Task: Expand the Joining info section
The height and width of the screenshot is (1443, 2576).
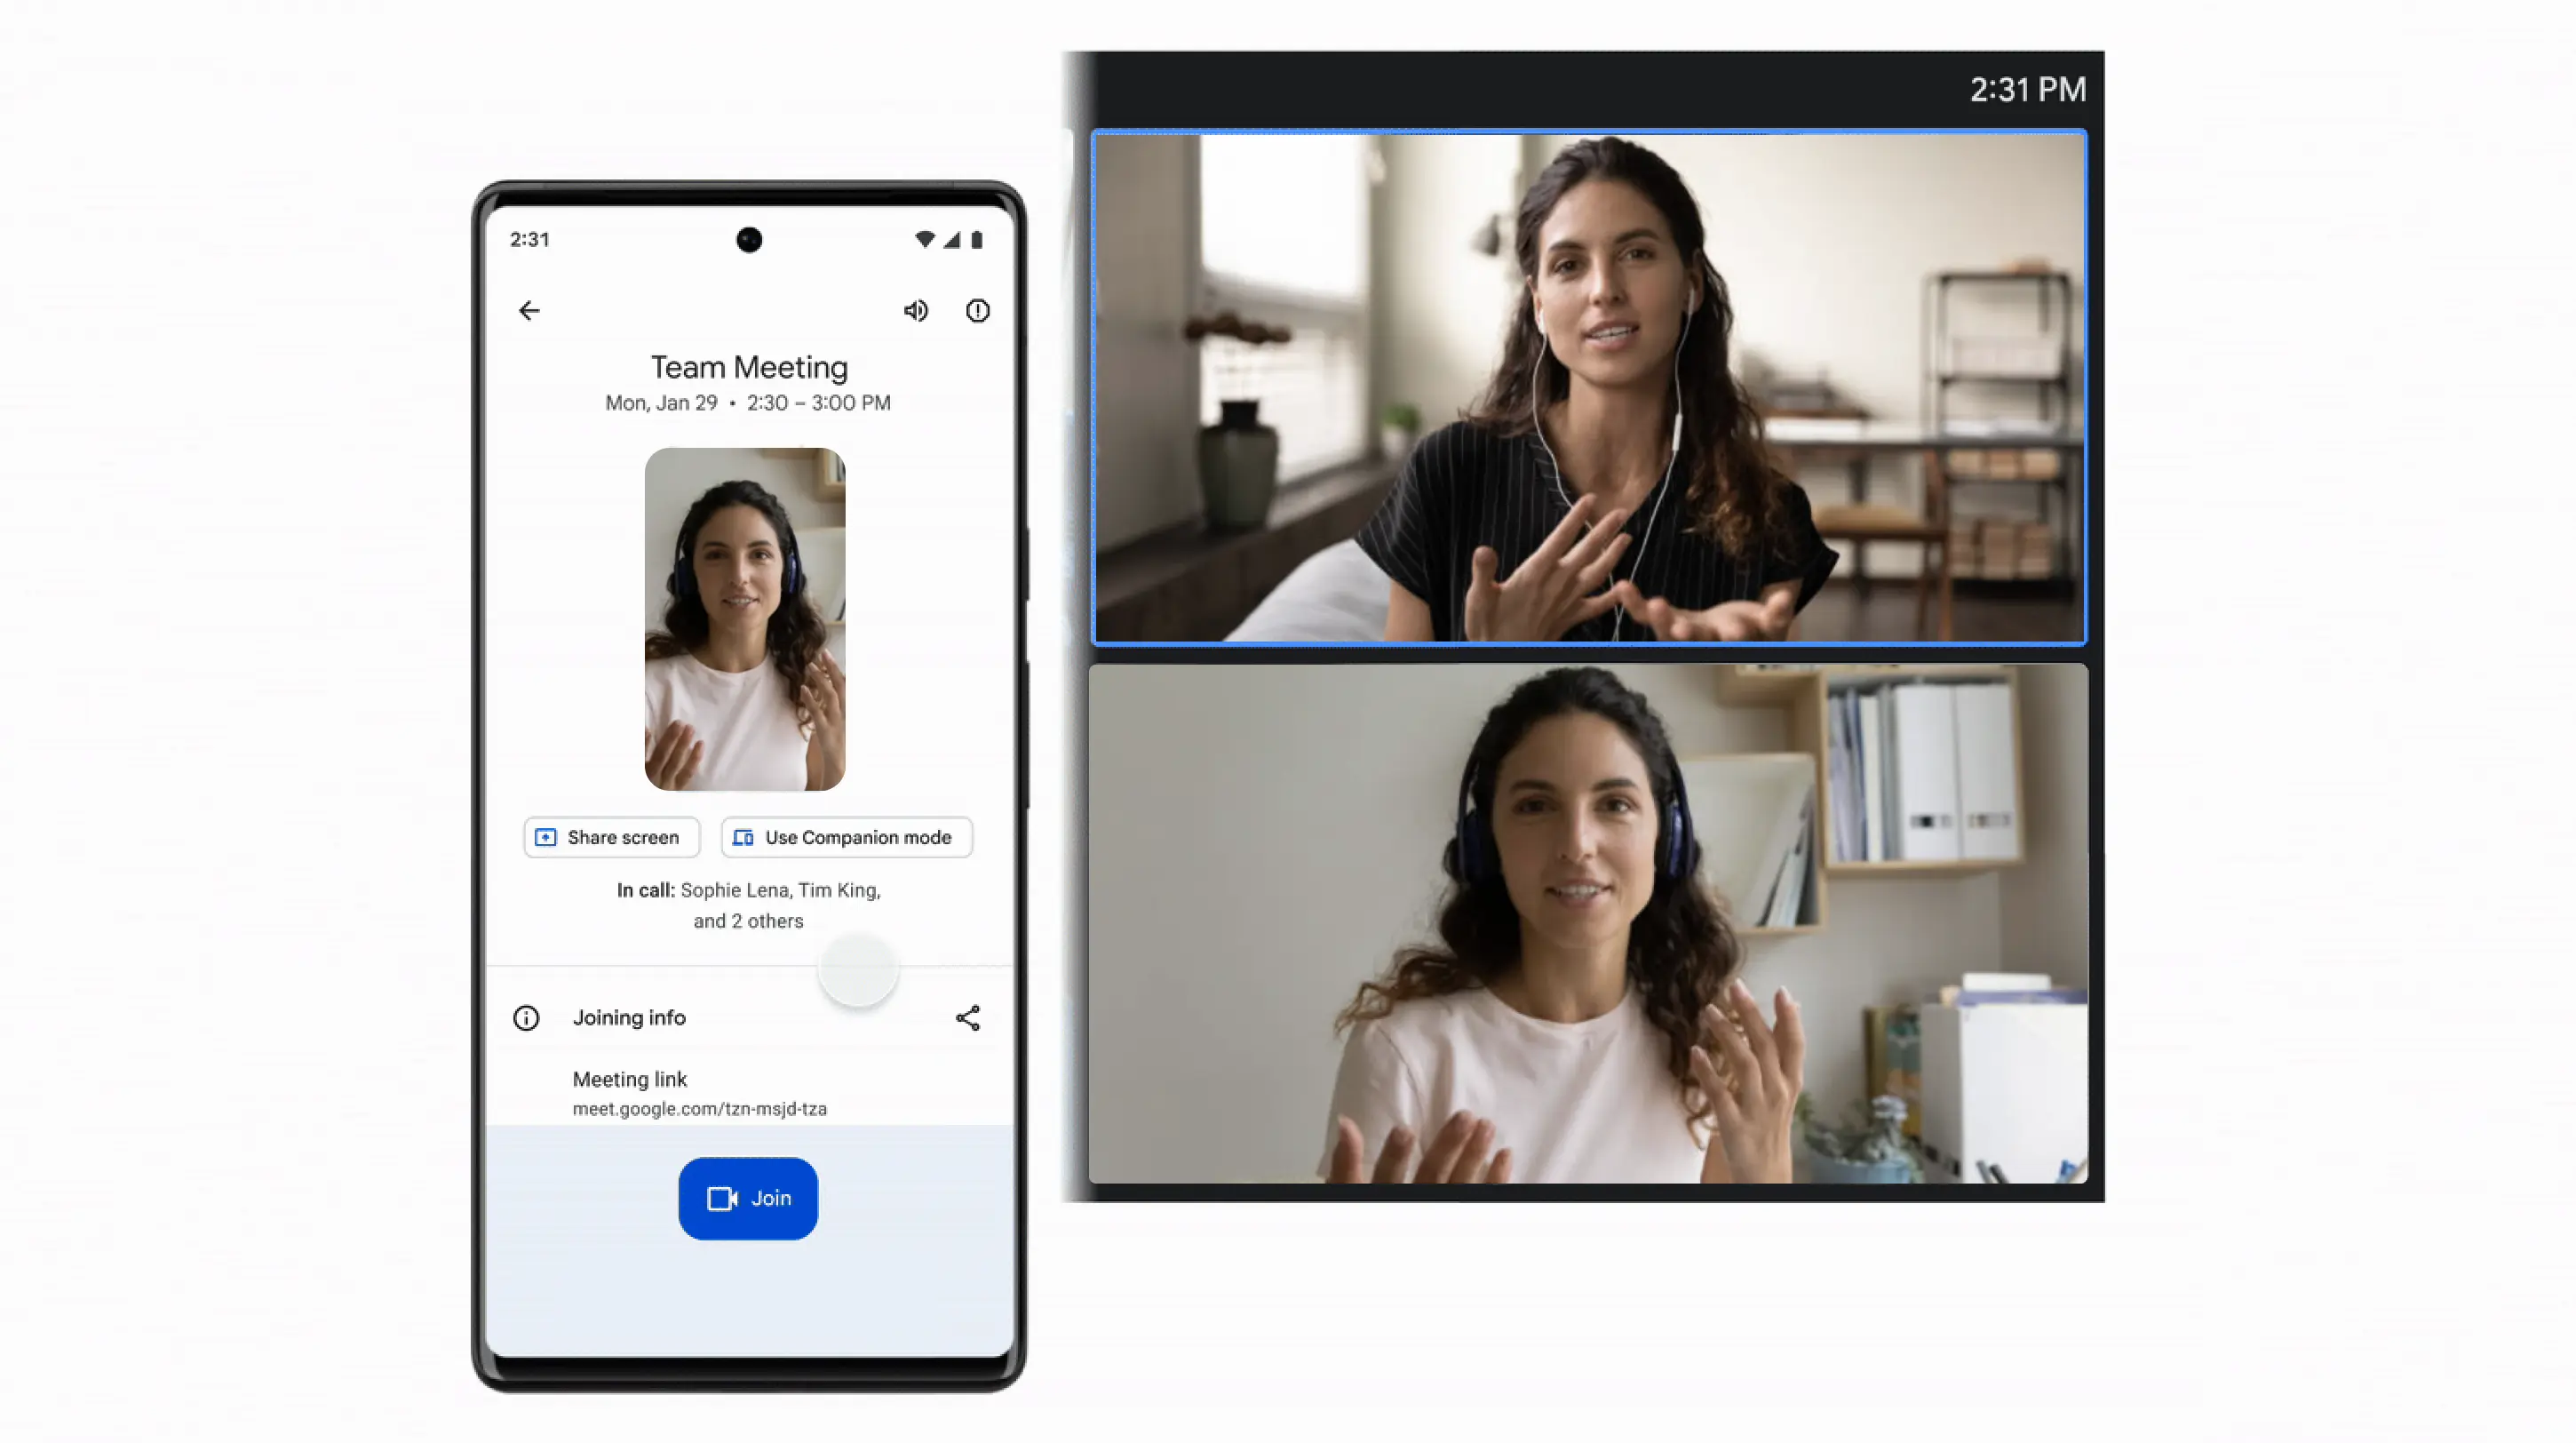Action: [628, 1016]
